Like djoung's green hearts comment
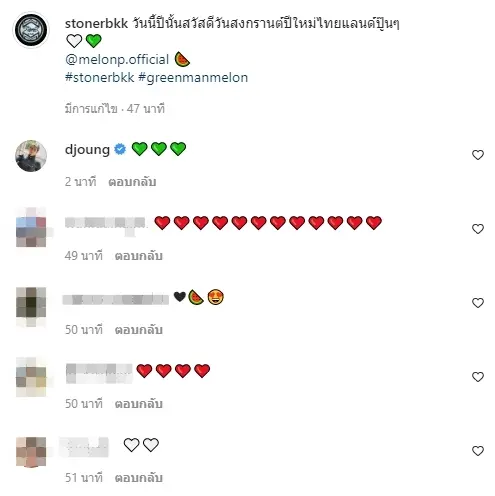 [478, 155]
